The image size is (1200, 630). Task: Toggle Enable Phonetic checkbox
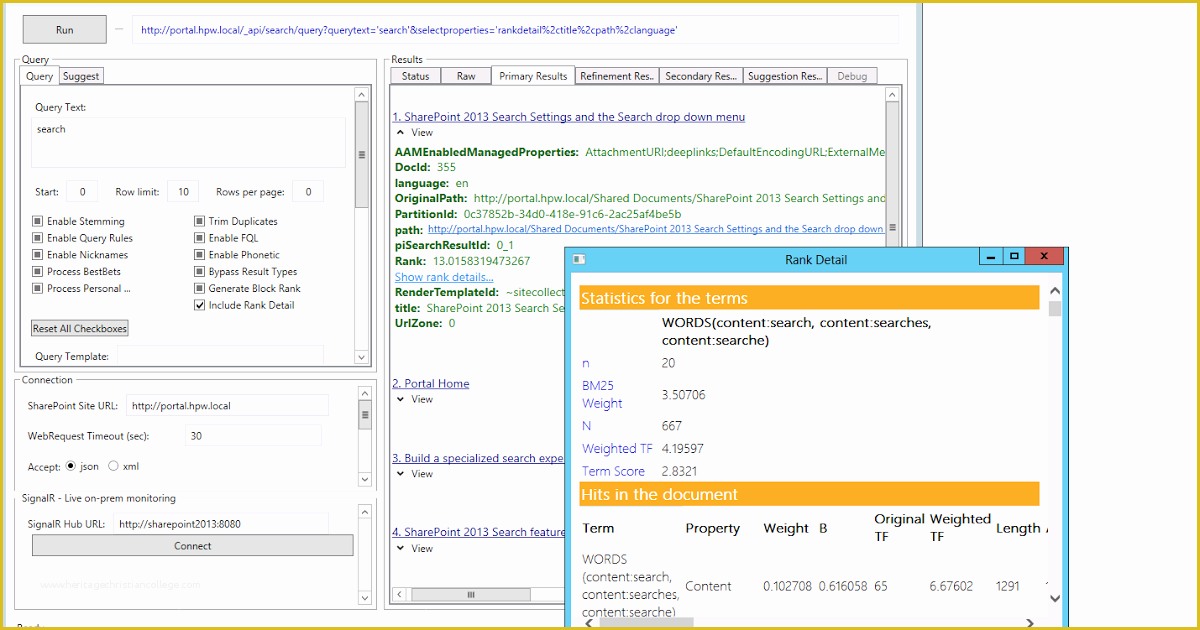point(200,255)
